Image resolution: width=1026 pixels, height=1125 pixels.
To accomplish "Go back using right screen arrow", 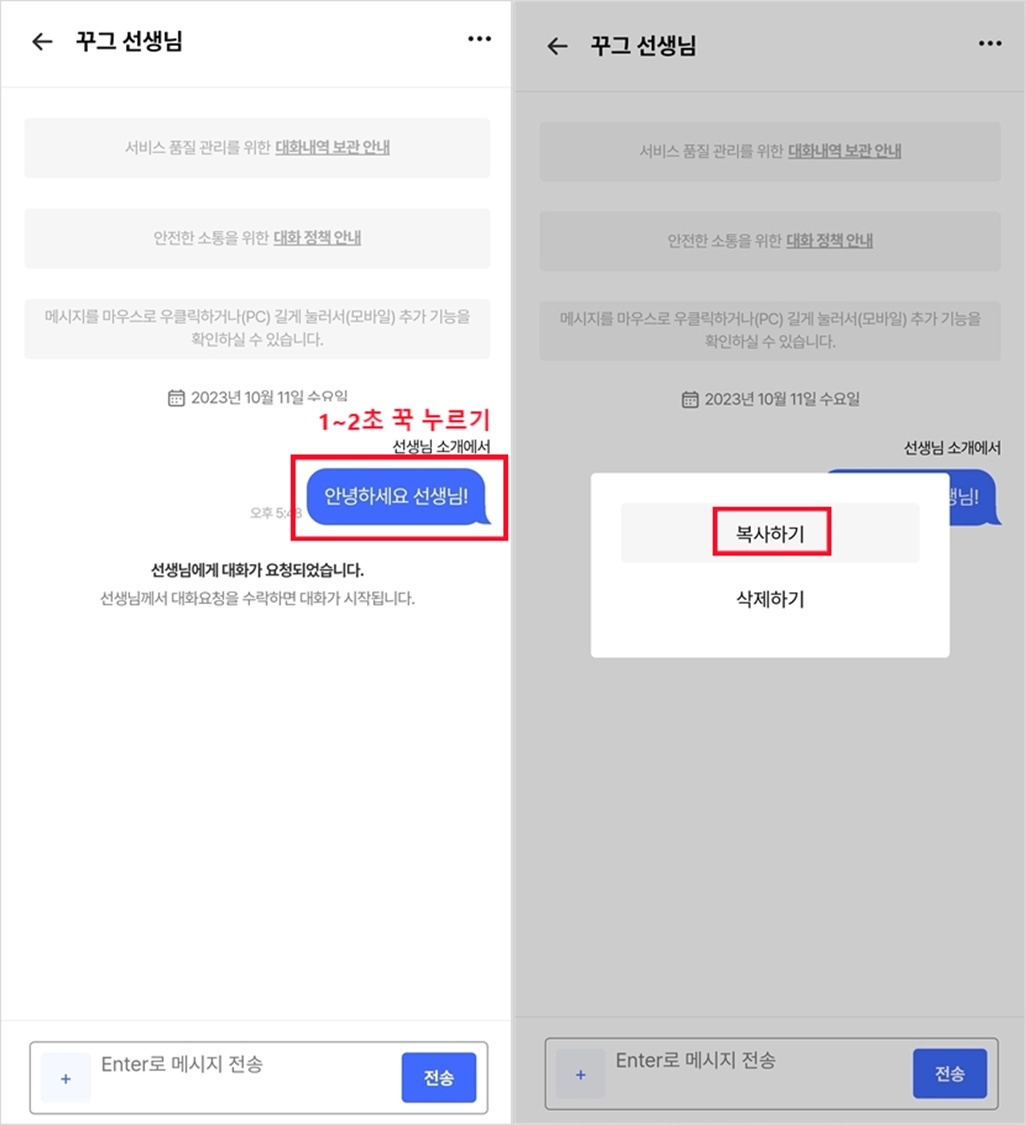I will coord(557,47).
